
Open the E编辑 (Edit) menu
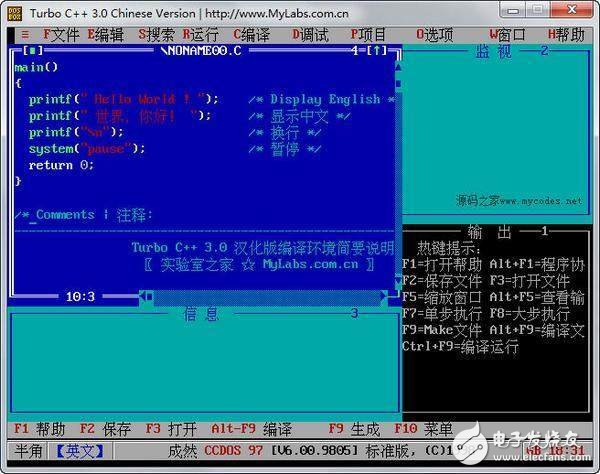[x=106, y=35]
